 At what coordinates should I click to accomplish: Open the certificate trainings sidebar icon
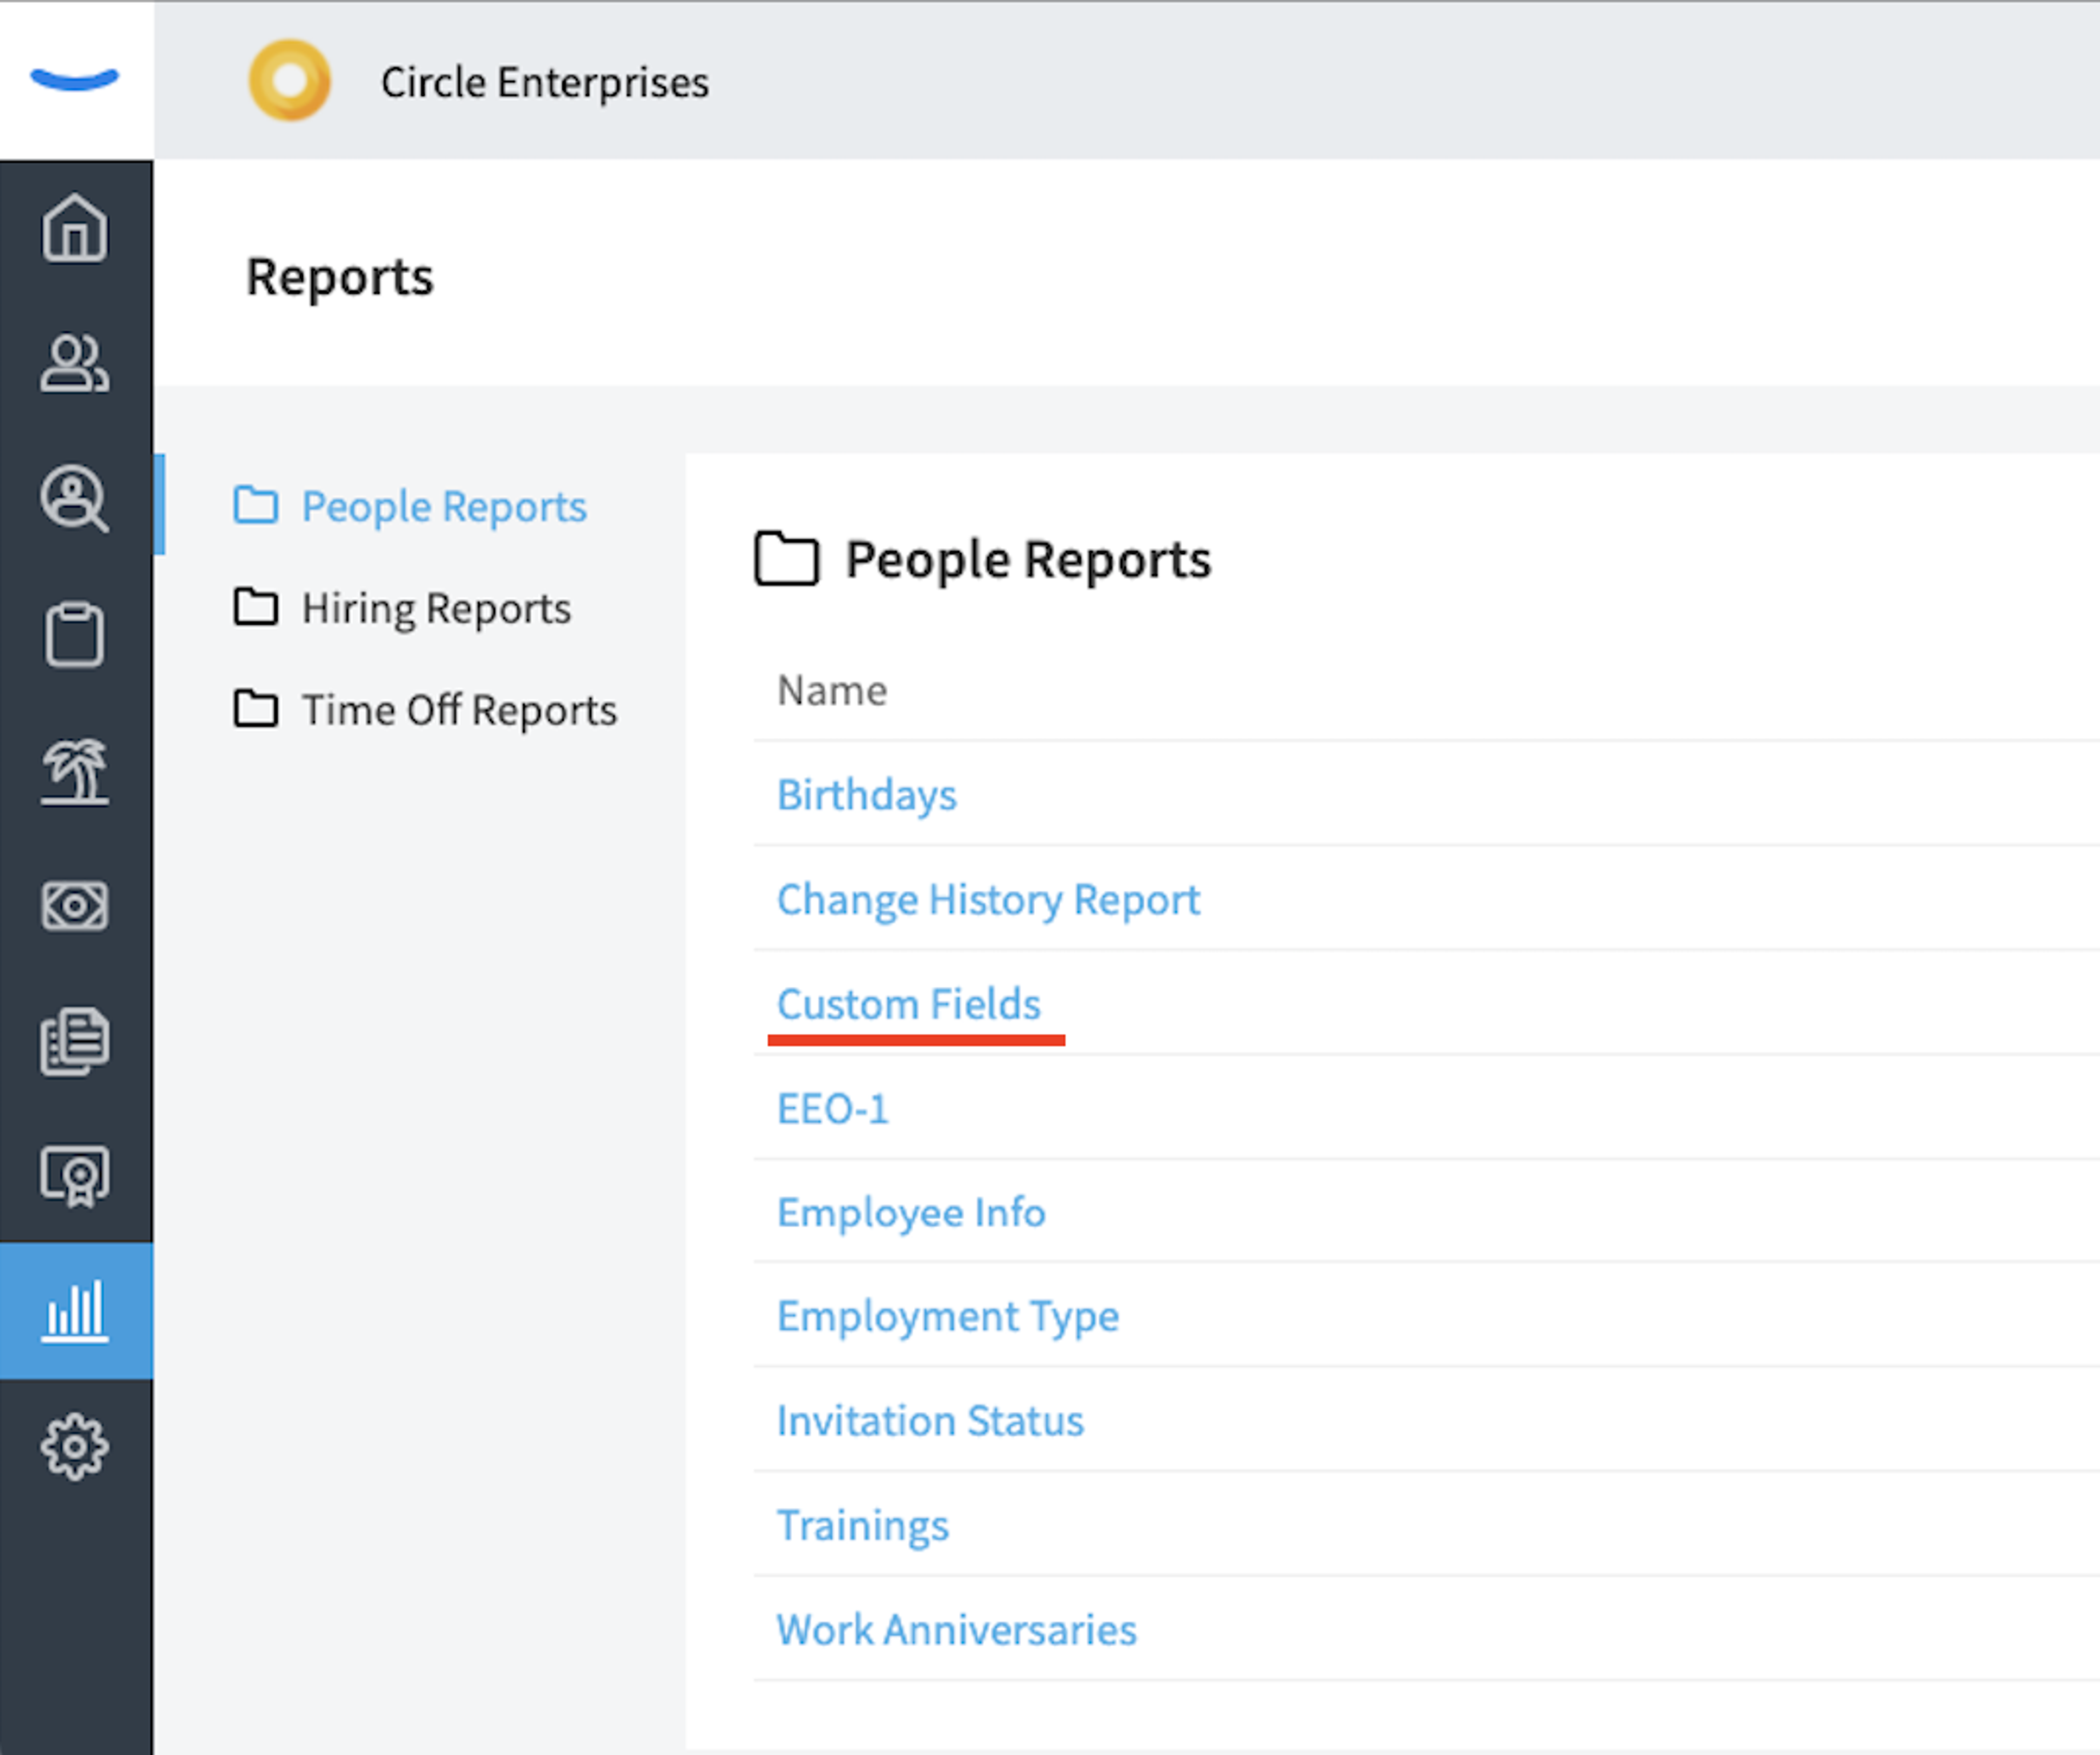point(75,1176)
